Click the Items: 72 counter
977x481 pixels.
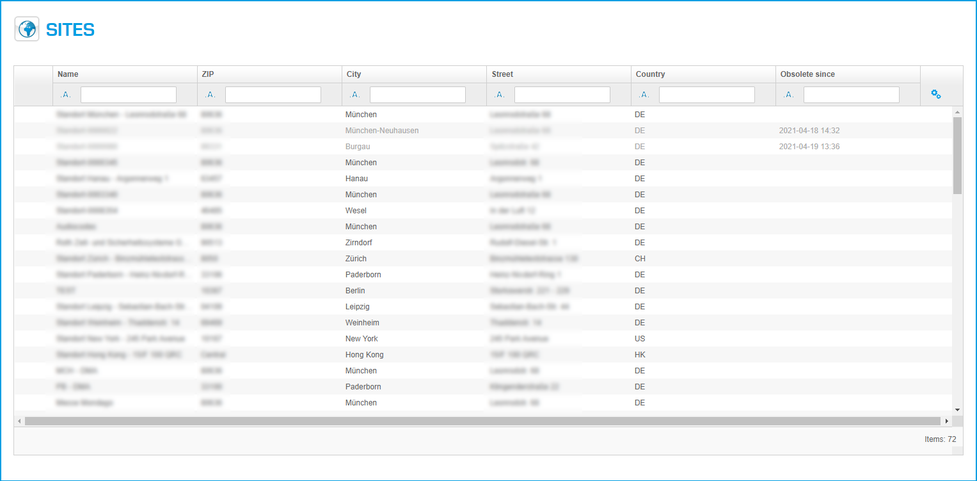click(940, 439)
